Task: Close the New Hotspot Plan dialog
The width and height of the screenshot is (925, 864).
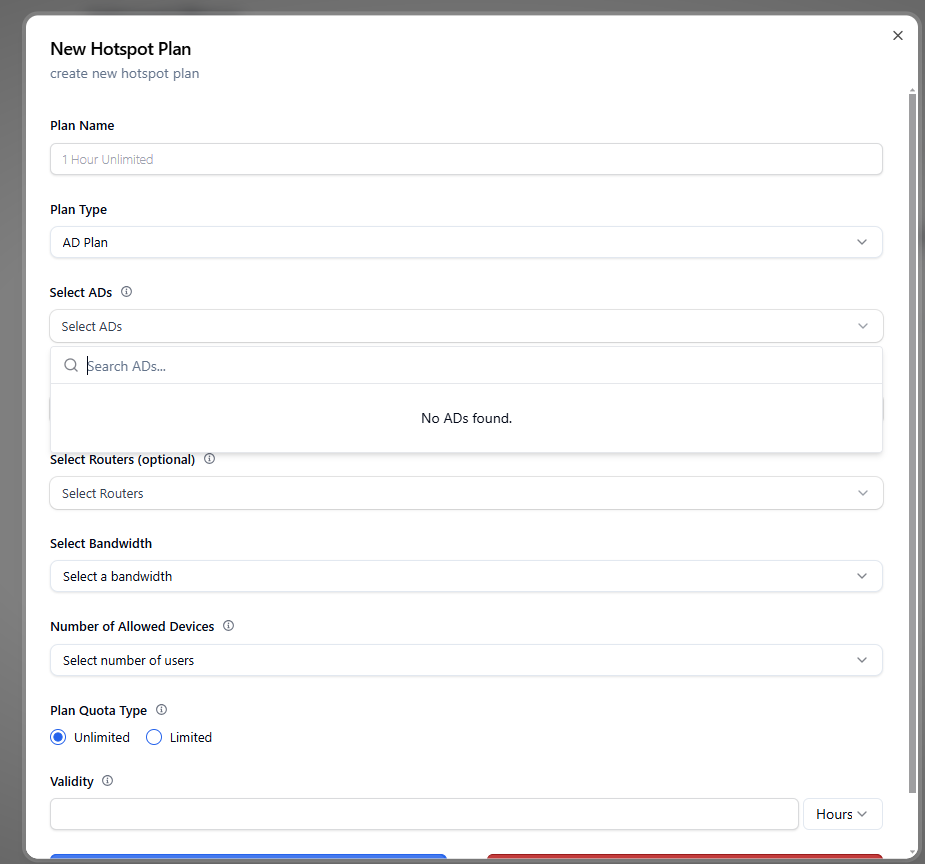Action: point(897,36)
